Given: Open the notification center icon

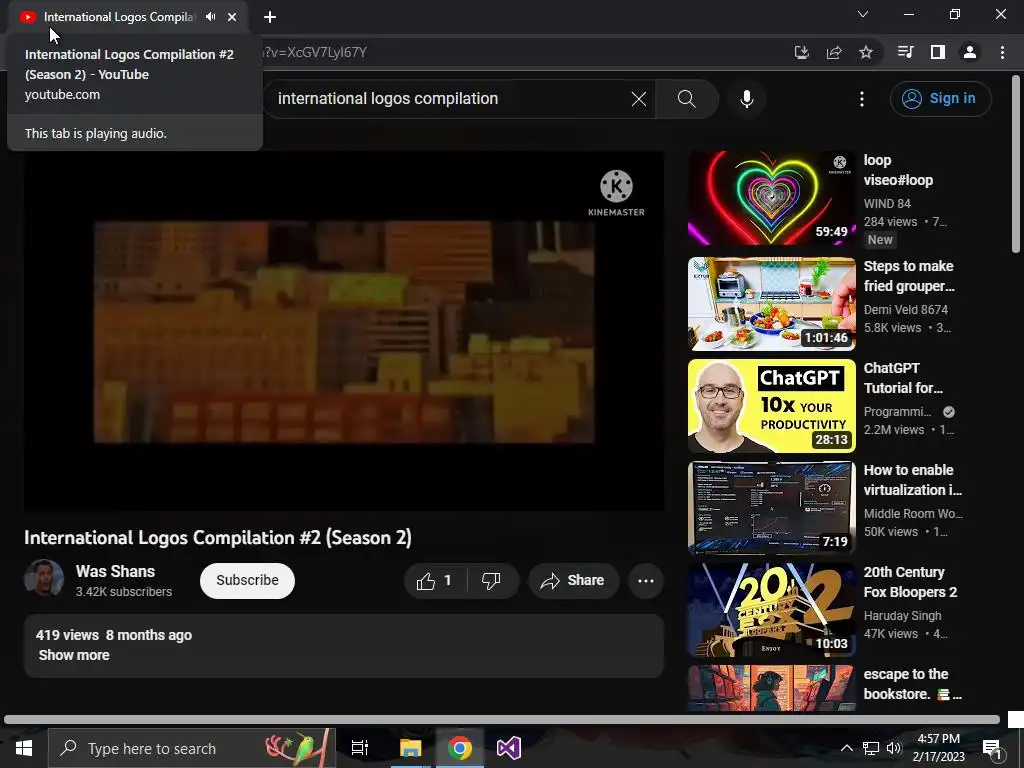Looking at the screenshot, I should [992, 748].
